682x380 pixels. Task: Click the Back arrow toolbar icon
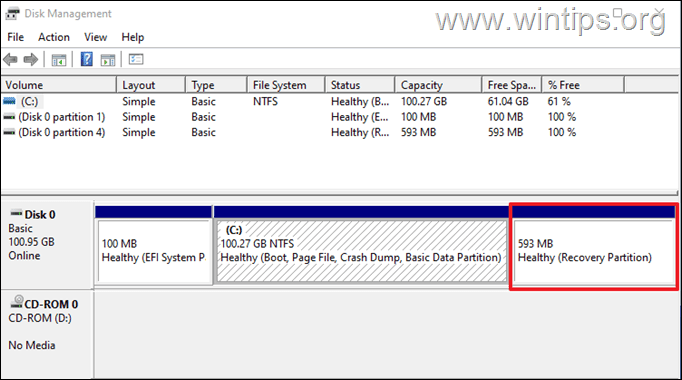10,59
